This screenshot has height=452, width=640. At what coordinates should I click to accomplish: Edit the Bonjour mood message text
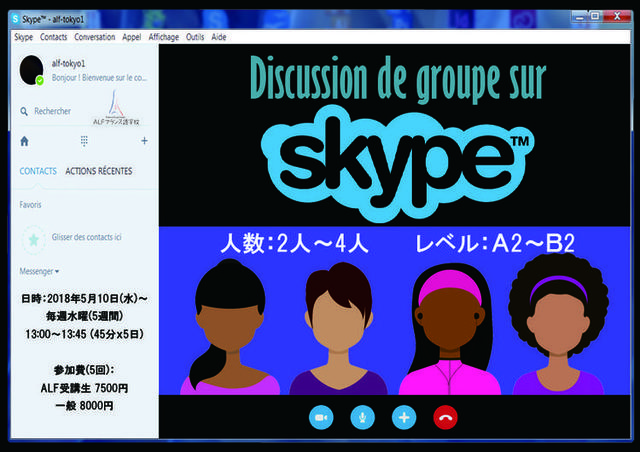click(x=99, y=78)
